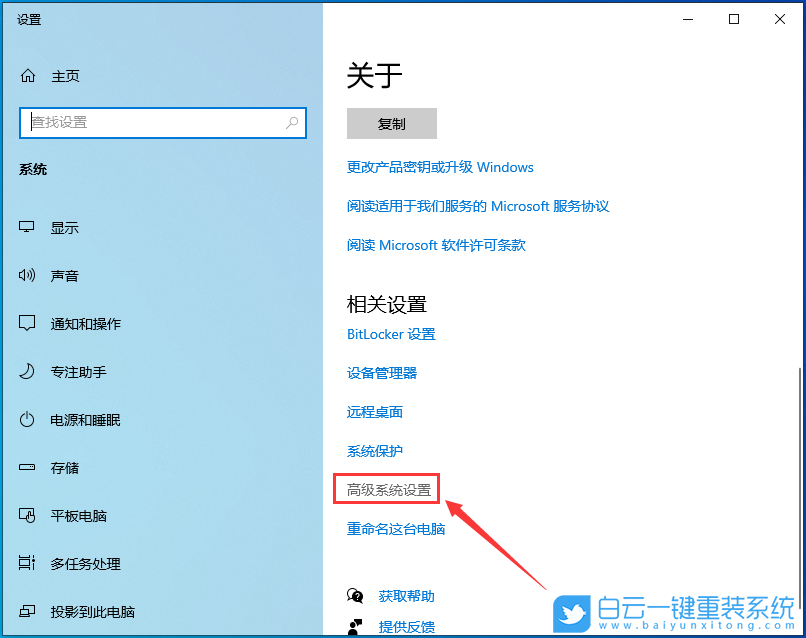Image resolution: width=806 pixels, height=638 pixels.
Task: Select the 多任务处理 icon
Action: click(29, 563)
